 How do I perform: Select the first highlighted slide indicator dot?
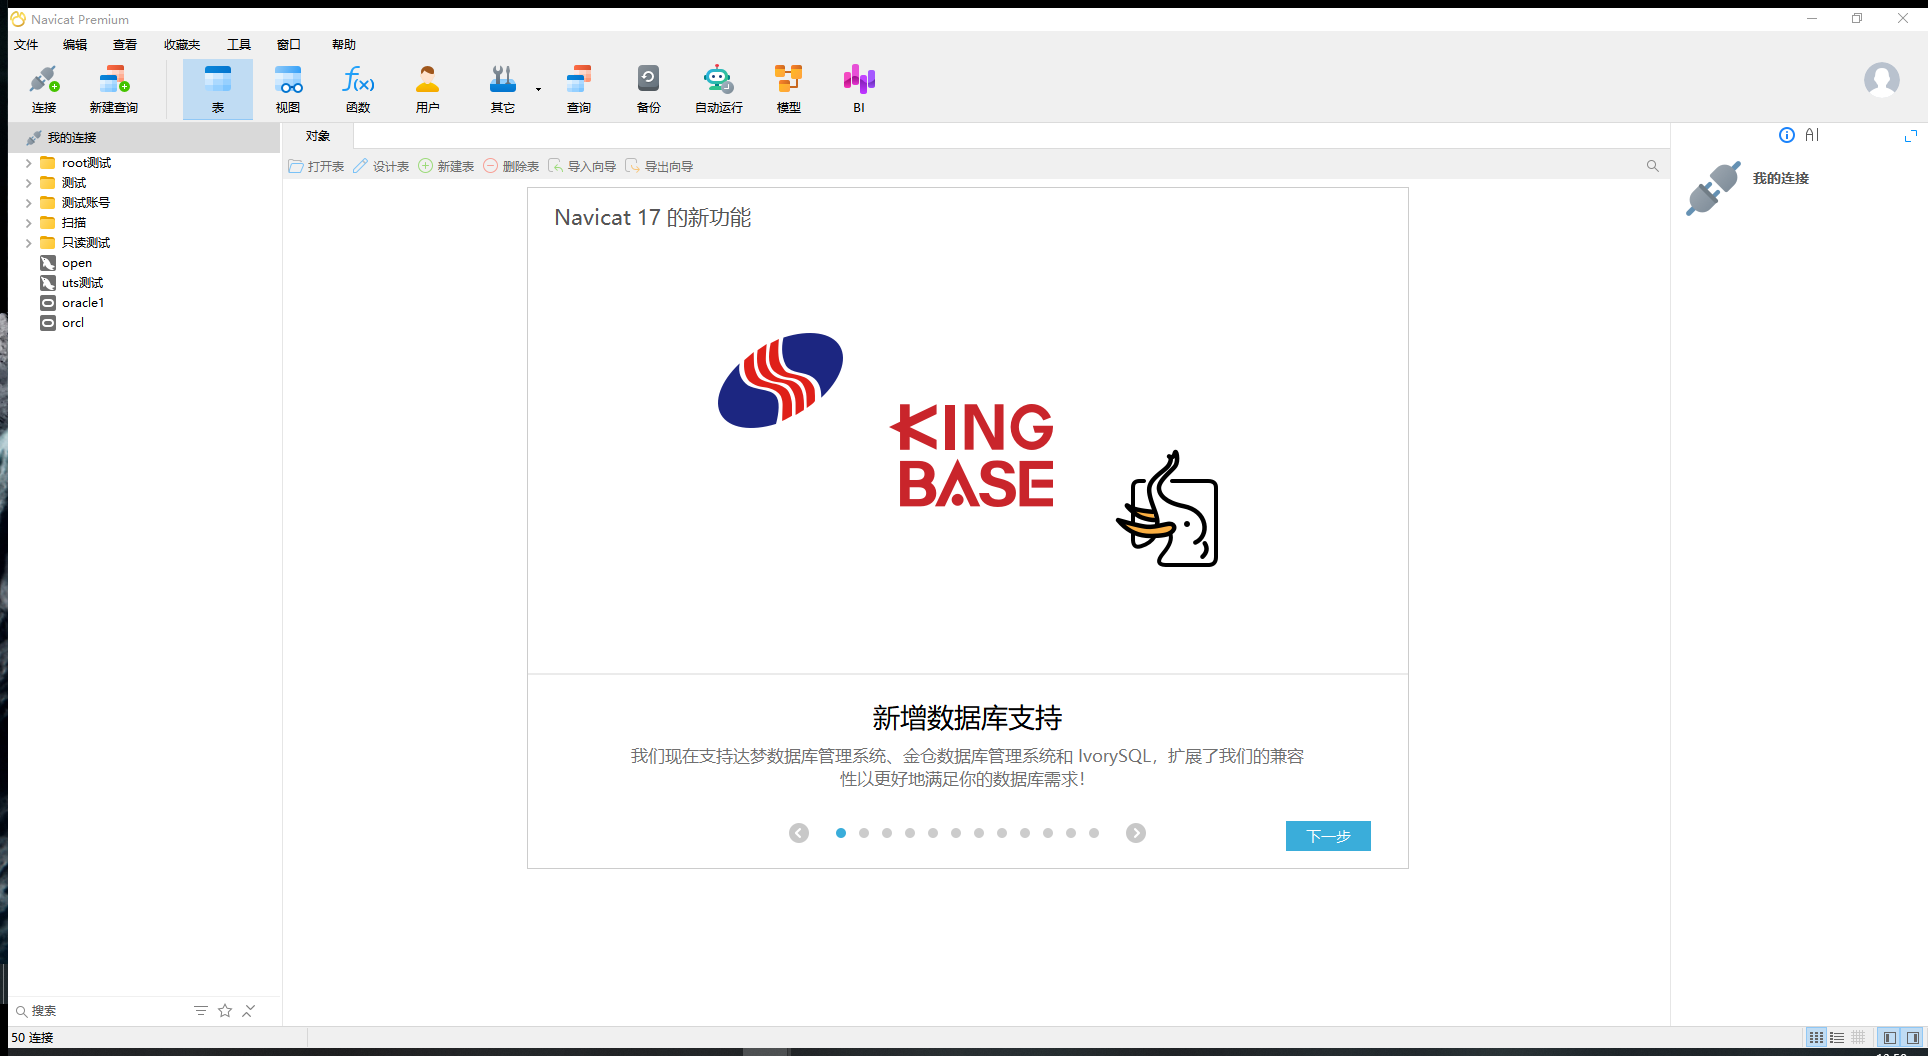pyautogui.click(x=841, y=833)
